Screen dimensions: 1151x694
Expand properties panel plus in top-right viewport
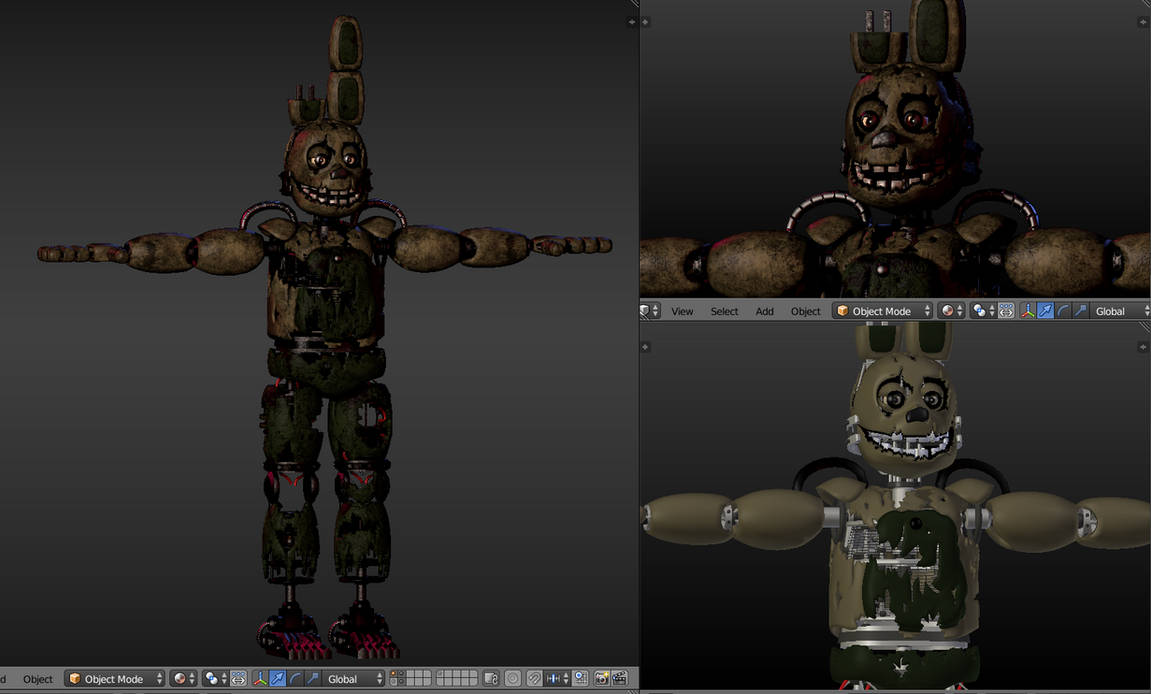point(1143,22)
